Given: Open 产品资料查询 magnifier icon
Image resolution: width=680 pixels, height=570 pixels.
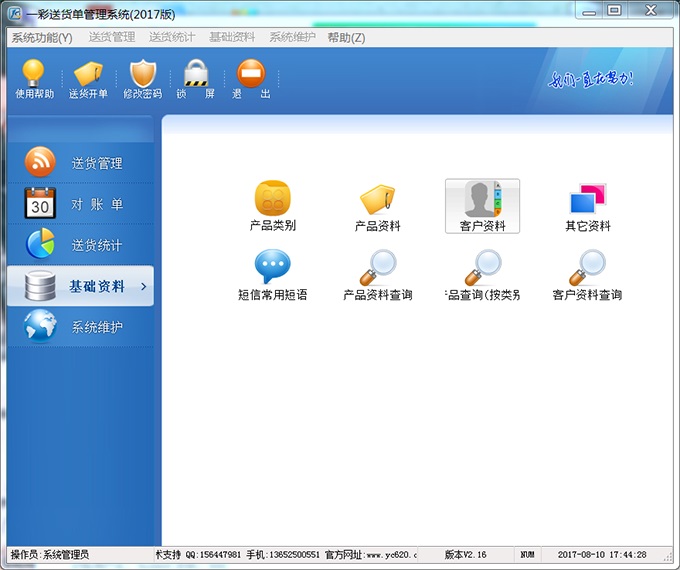Looking at the screenshot, I should pos(377,276).
